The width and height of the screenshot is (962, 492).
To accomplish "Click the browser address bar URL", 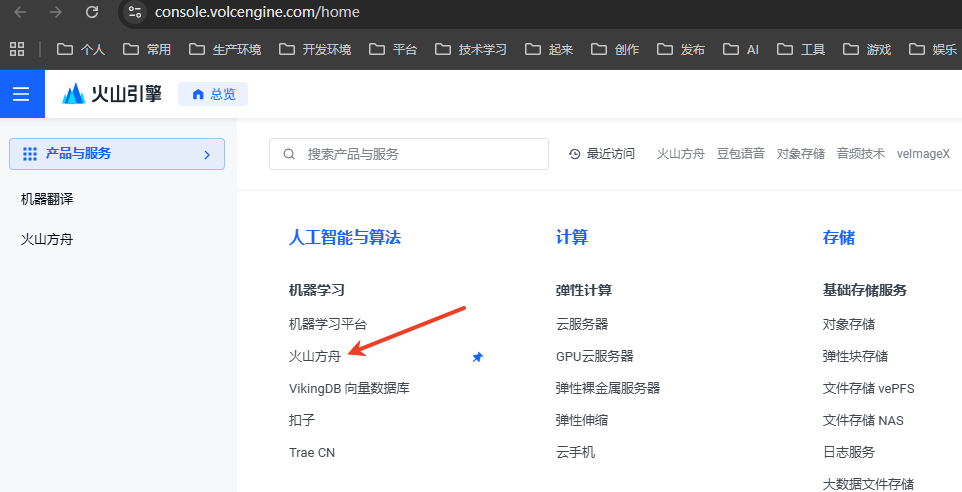I will coord(257,12).
